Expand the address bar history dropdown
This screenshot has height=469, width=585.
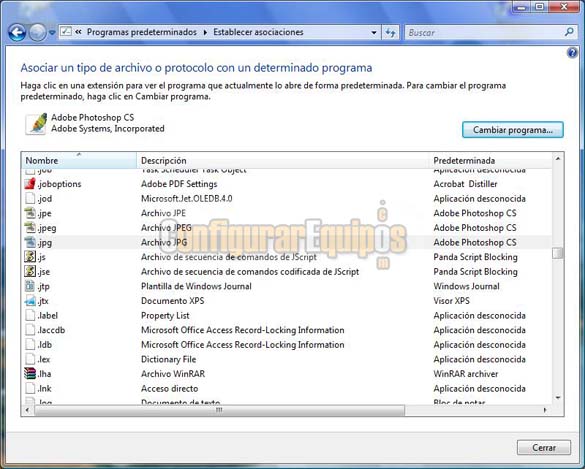coord(374,32)
